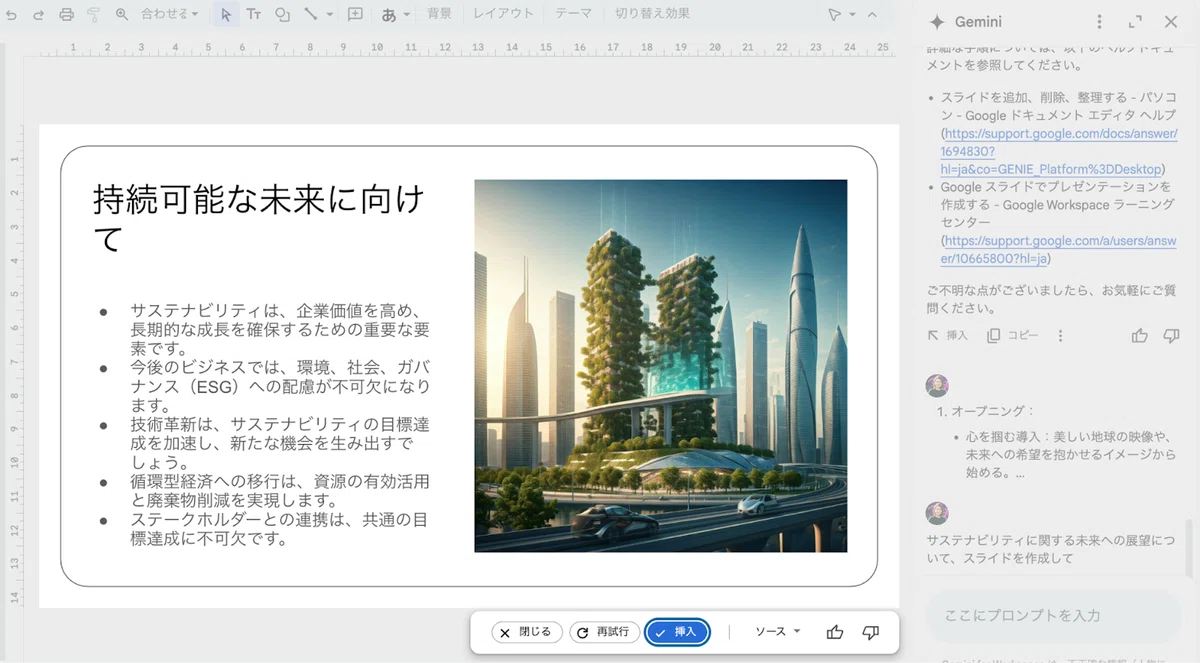Click the bullet starting 今後のビジネスでは
The image size is (1200, 663).
(281, 386)
